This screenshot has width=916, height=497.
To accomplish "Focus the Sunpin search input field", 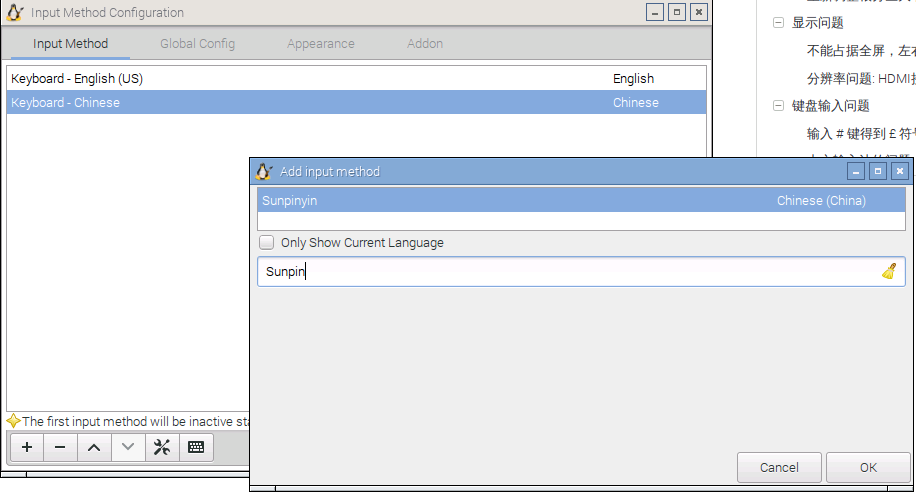I will 581,272.
